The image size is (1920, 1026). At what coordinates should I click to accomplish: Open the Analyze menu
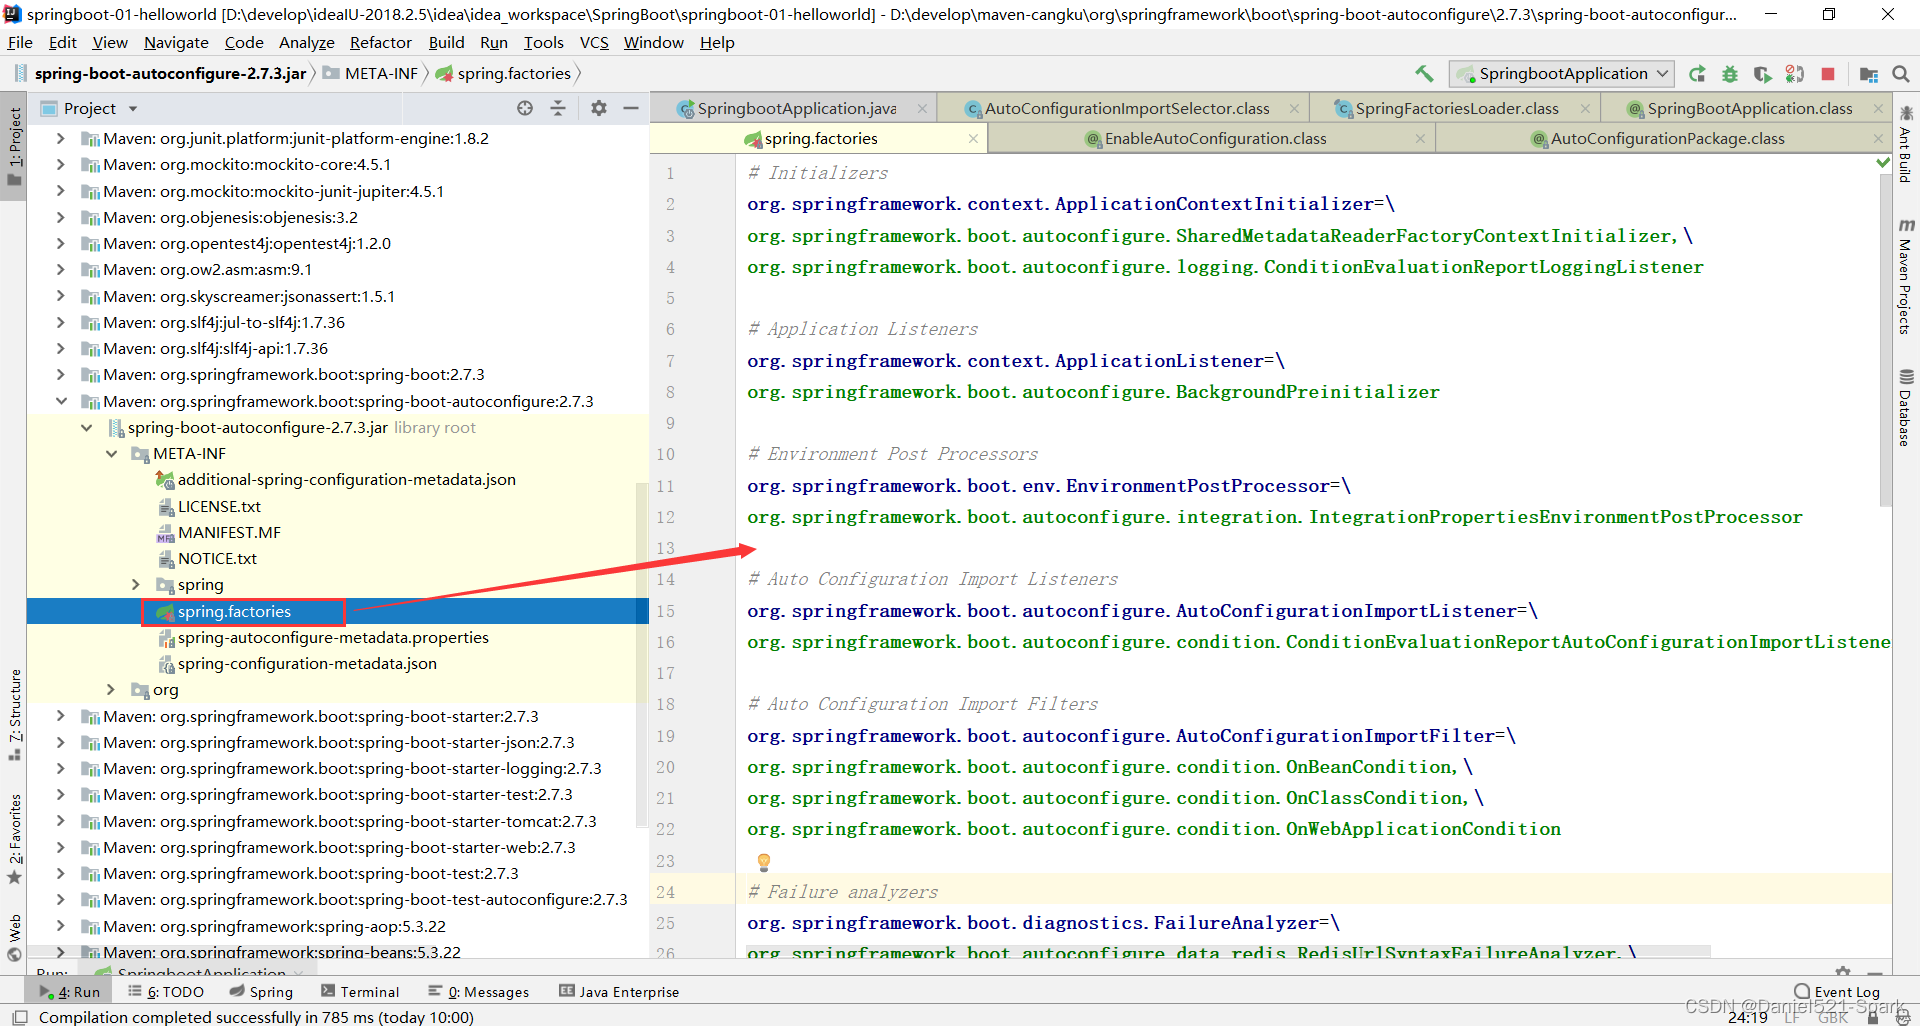[x=306, y=43]
